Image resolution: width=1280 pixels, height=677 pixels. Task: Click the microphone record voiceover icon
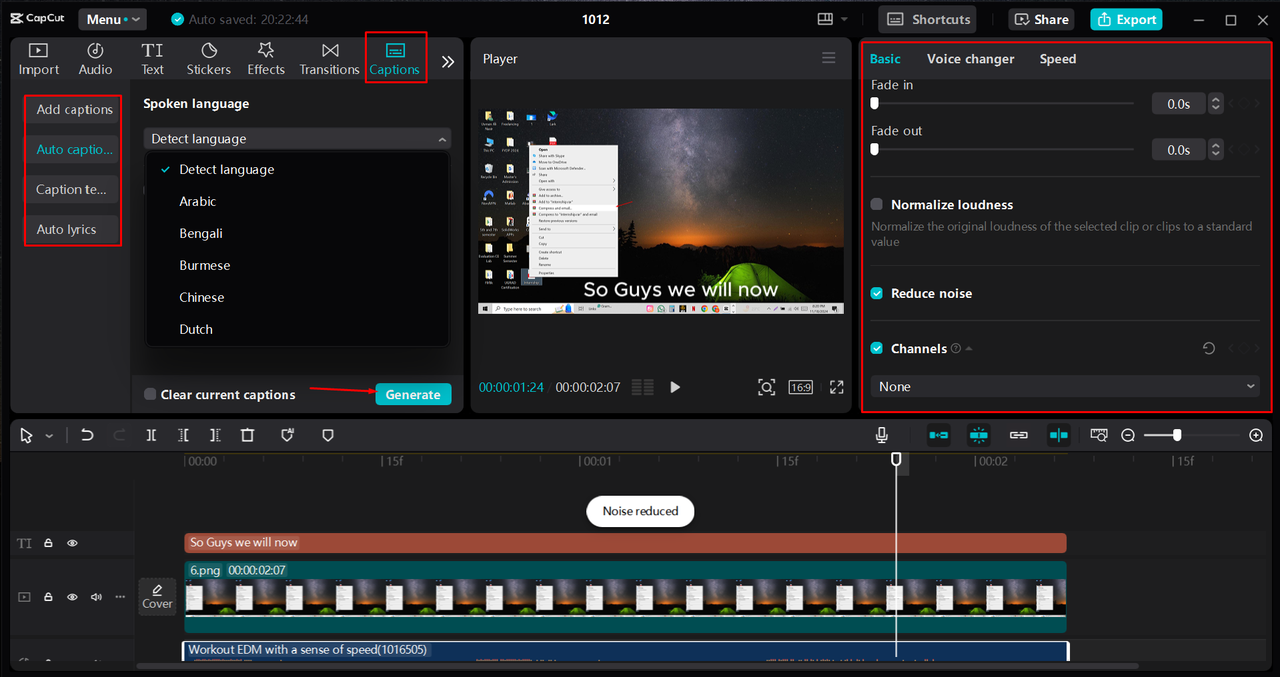pyautogui.click(x=881, y=435)
